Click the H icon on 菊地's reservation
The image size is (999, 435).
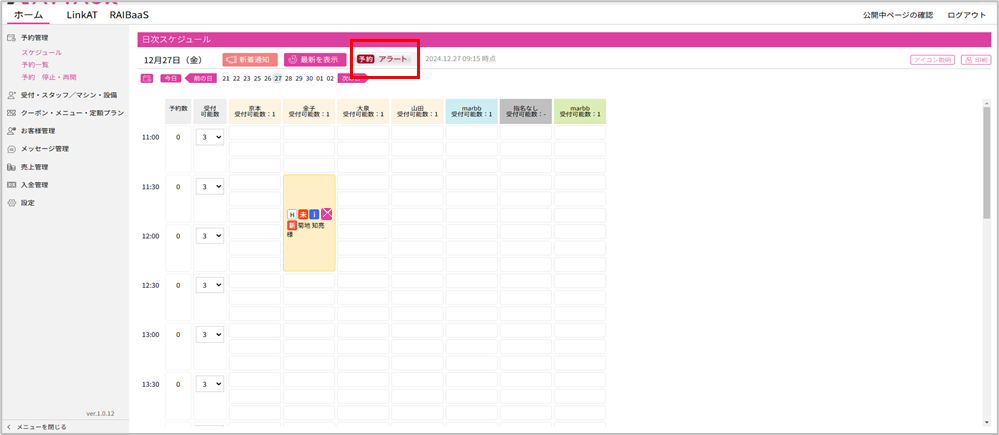click(292, 213)
